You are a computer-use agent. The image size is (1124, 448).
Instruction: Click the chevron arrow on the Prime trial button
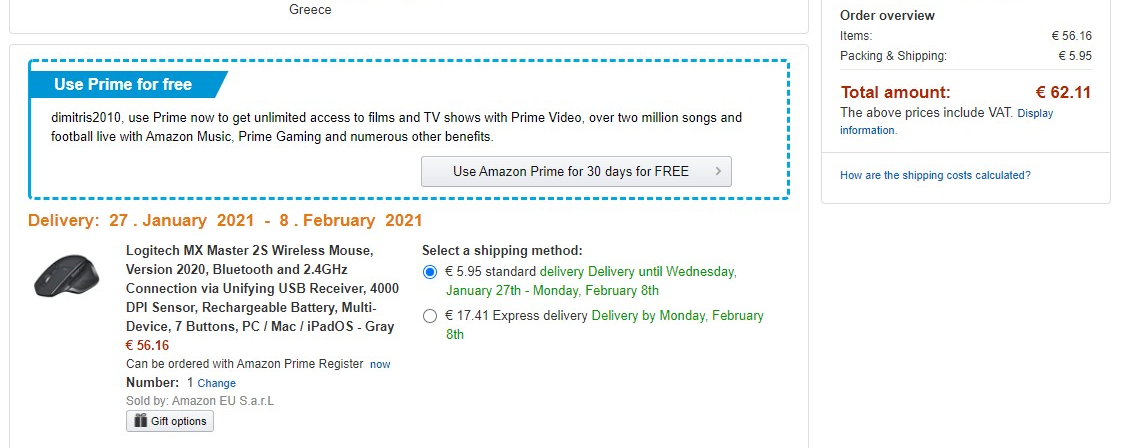[718, 171]
